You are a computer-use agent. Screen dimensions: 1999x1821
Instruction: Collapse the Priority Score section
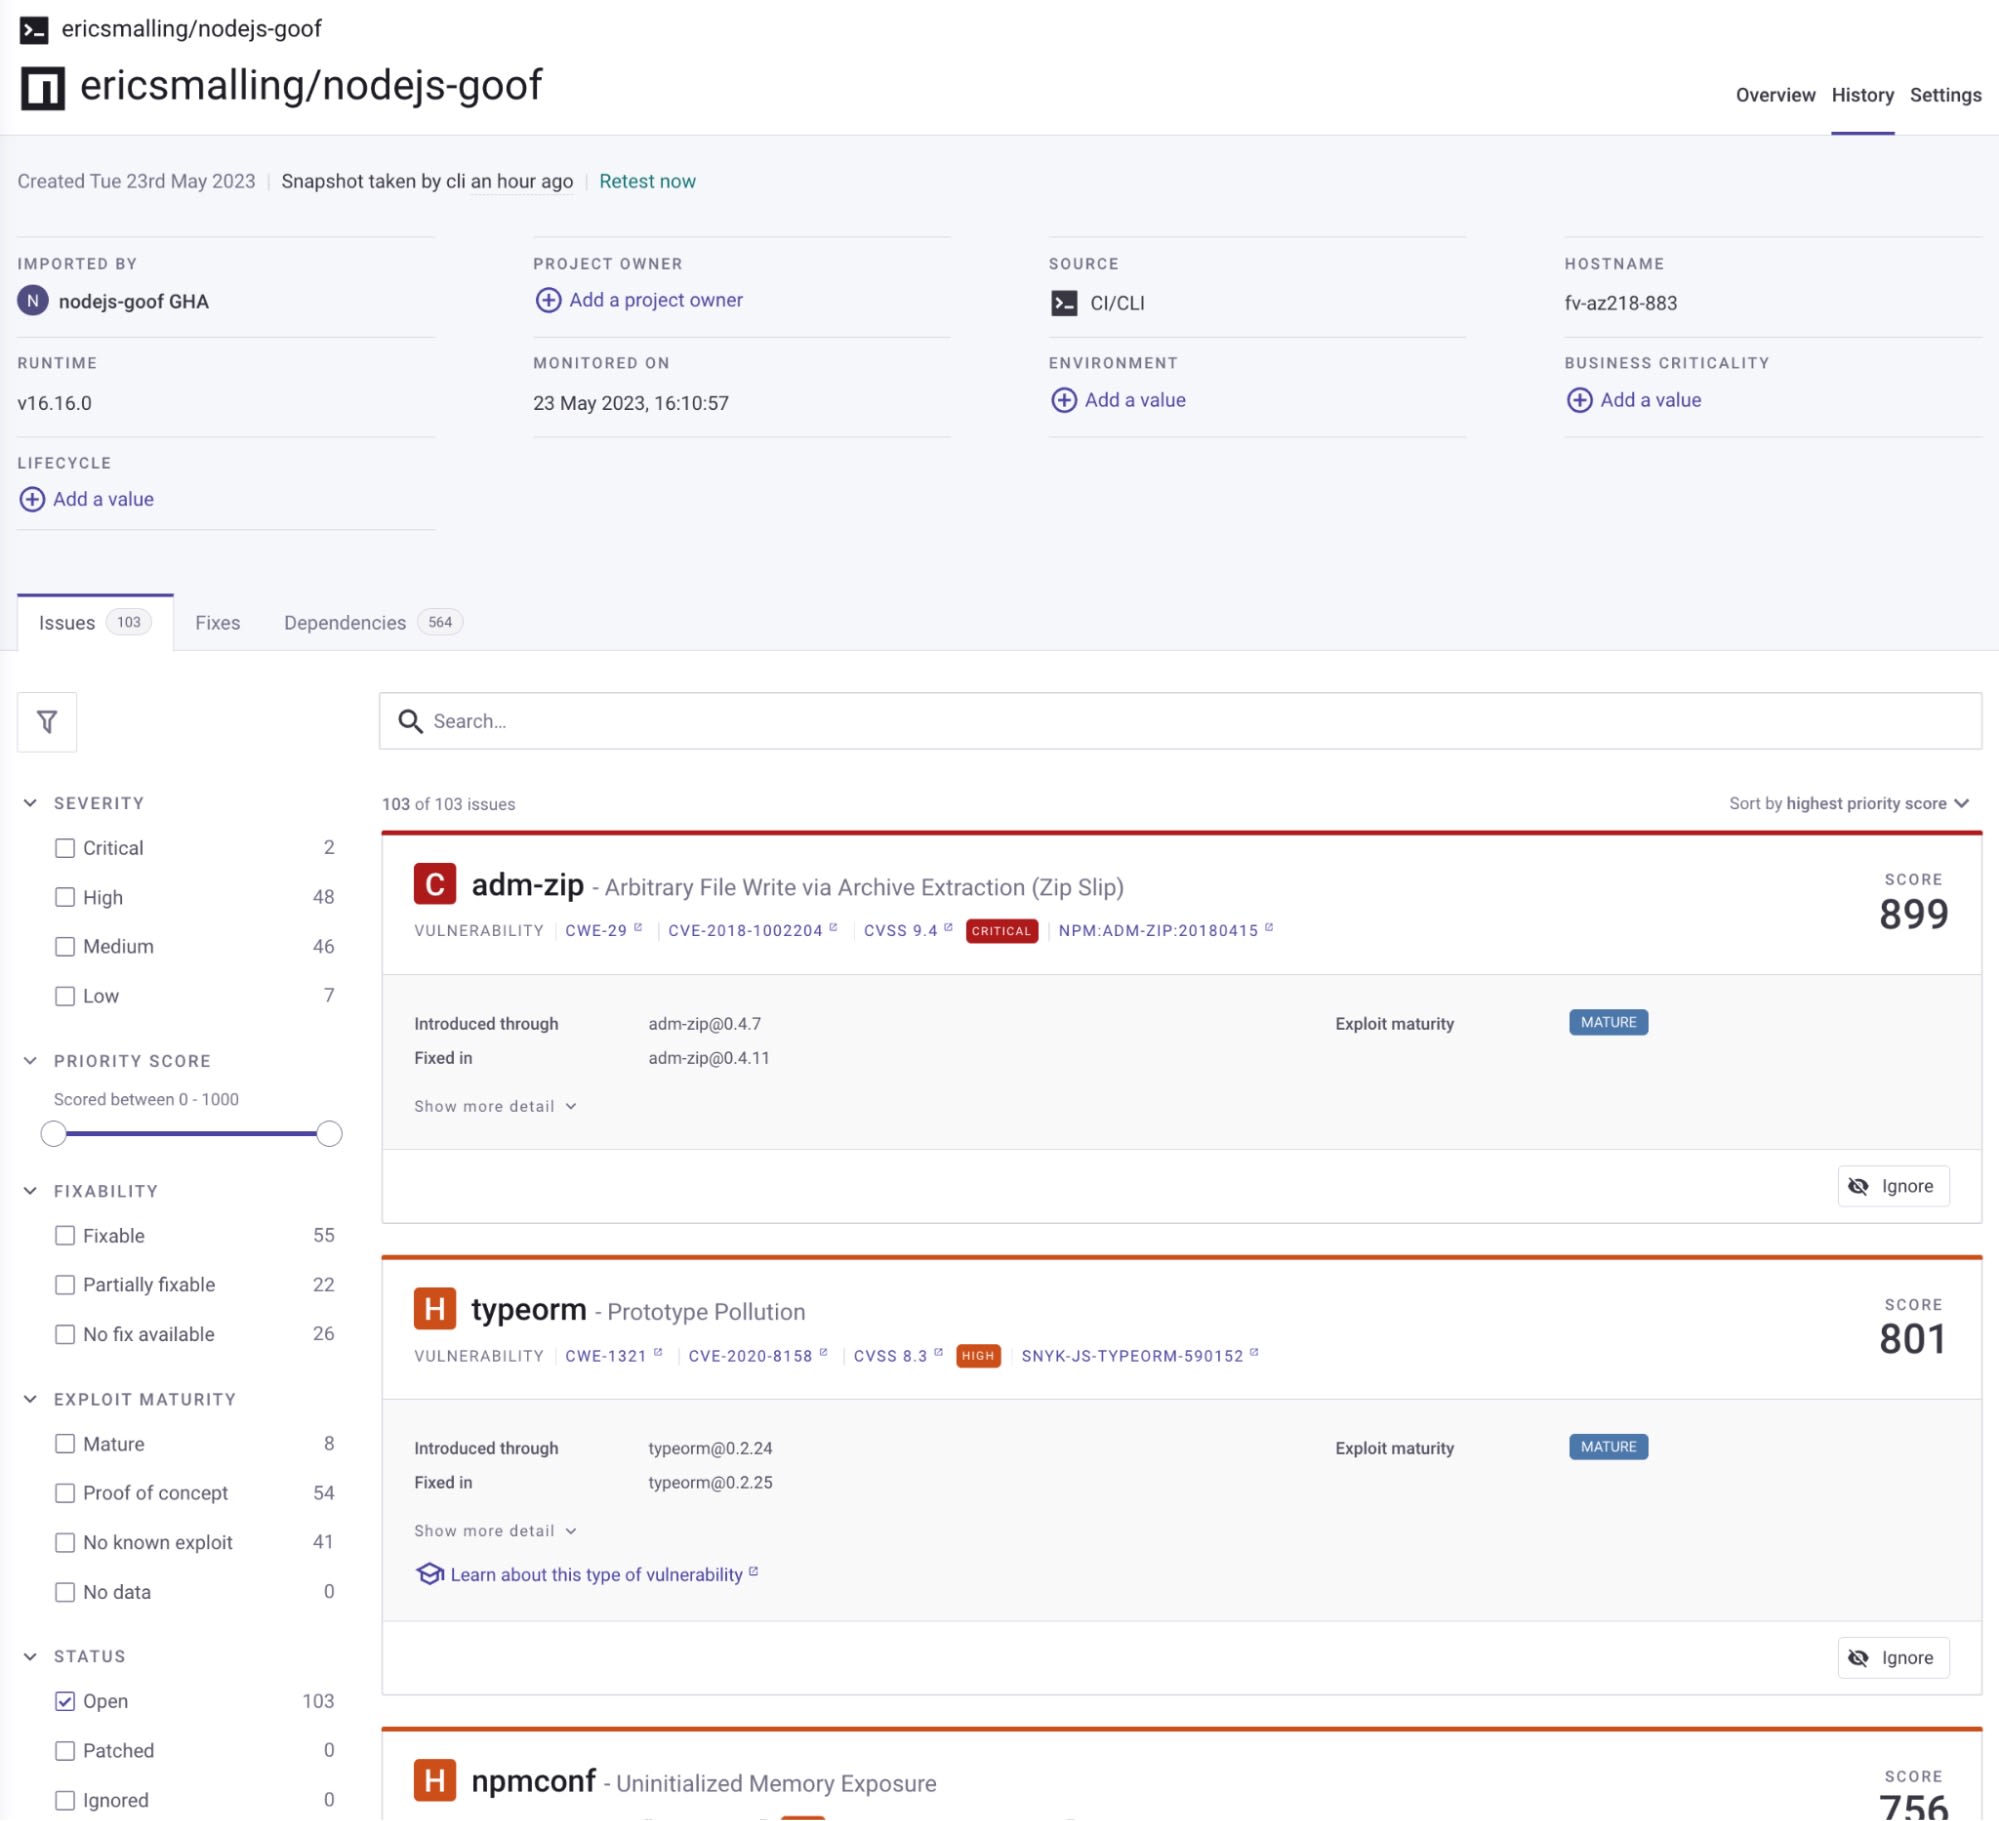(x=30, y=1061)
